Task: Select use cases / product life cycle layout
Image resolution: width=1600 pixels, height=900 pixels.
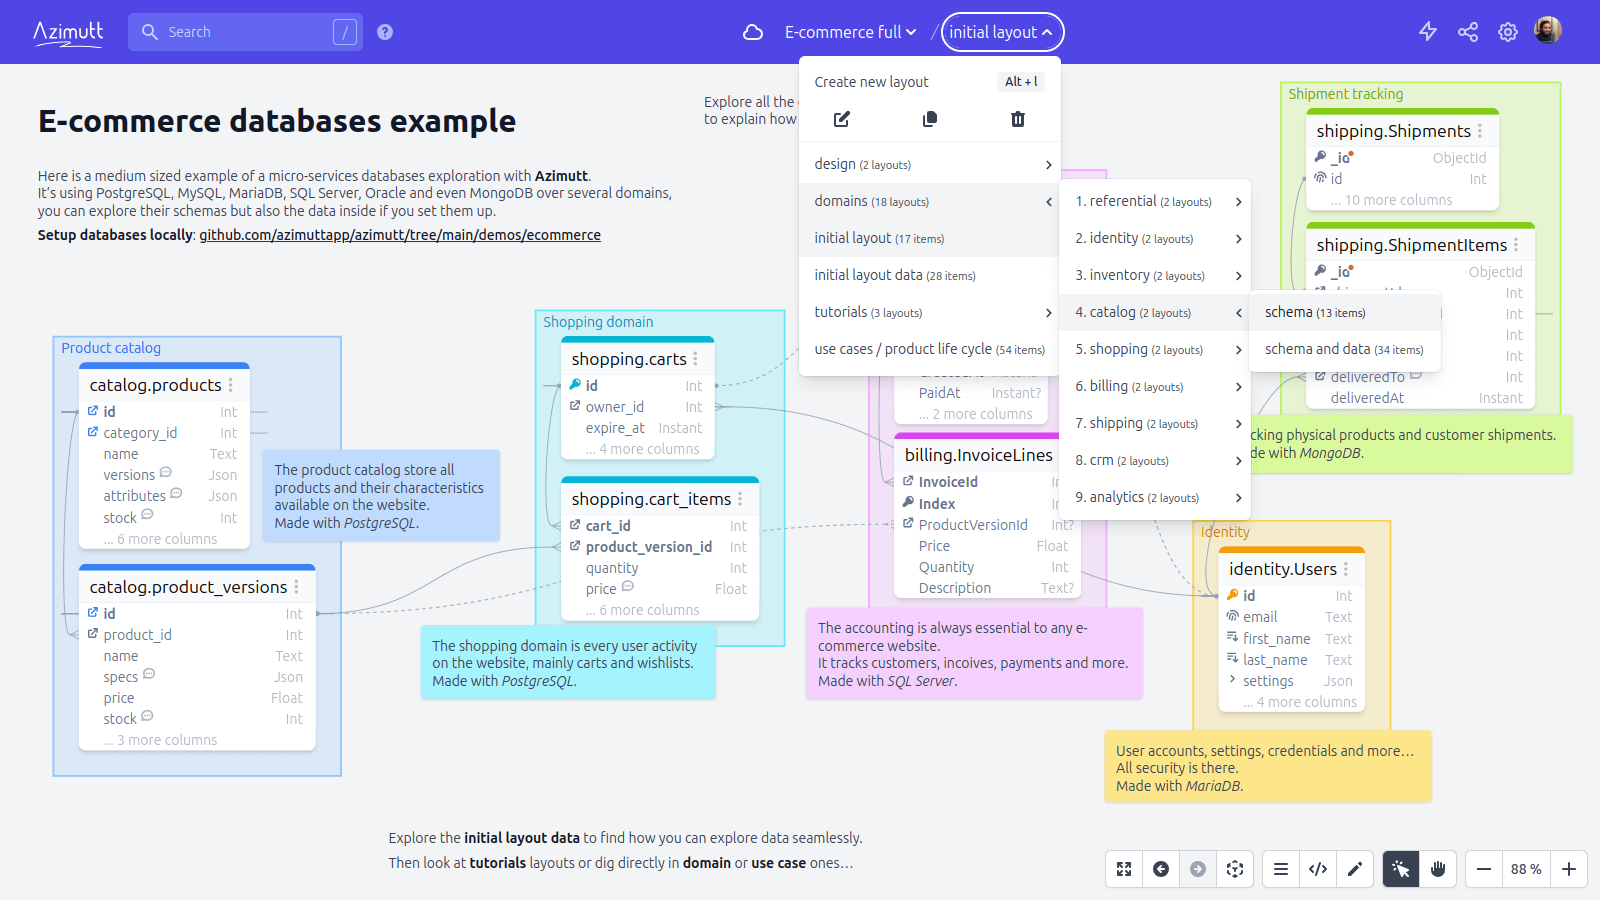Action: coord(930,349)
